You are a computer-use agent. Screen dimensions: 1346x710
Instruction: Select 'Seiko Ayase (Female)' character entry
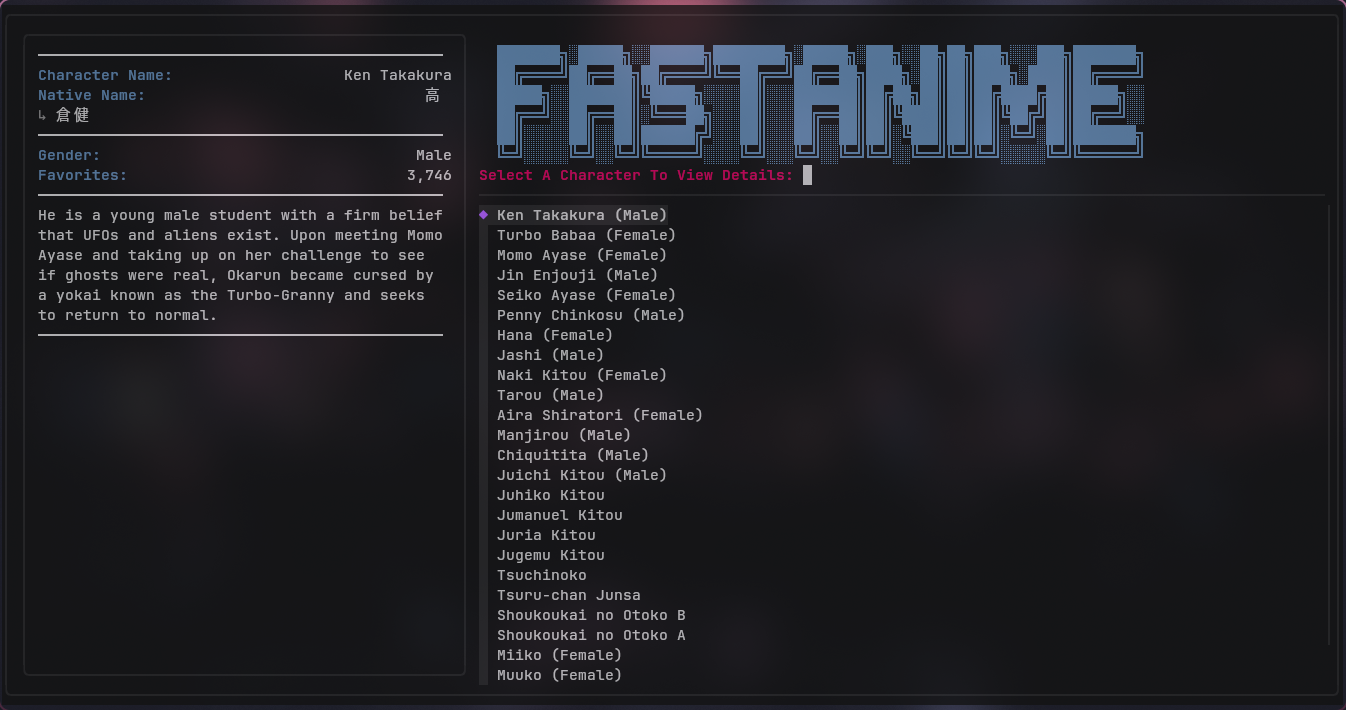click(586, 294)
